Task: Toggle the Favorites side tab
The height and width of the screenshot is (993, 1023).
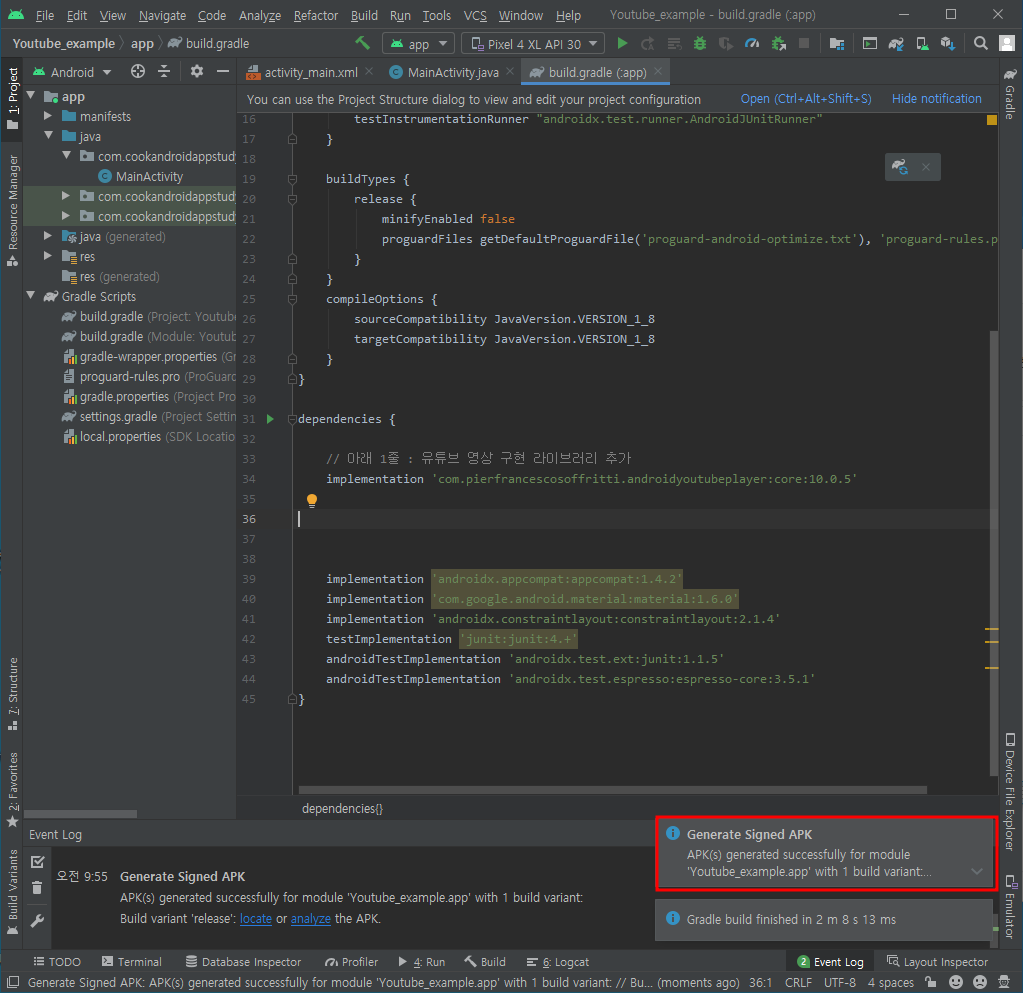Action: tap(12, 790)
